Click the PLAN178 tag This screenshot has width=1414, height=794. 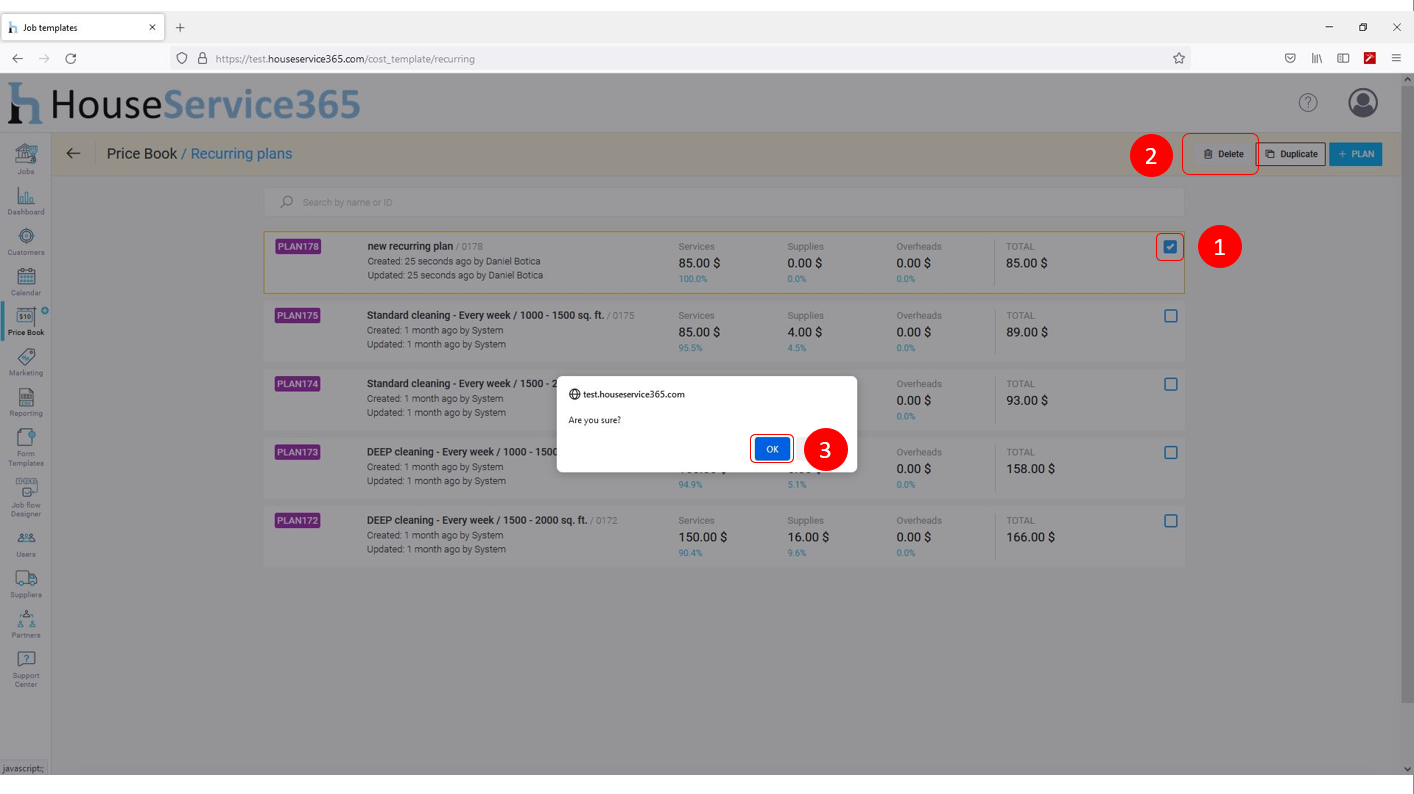298,247
